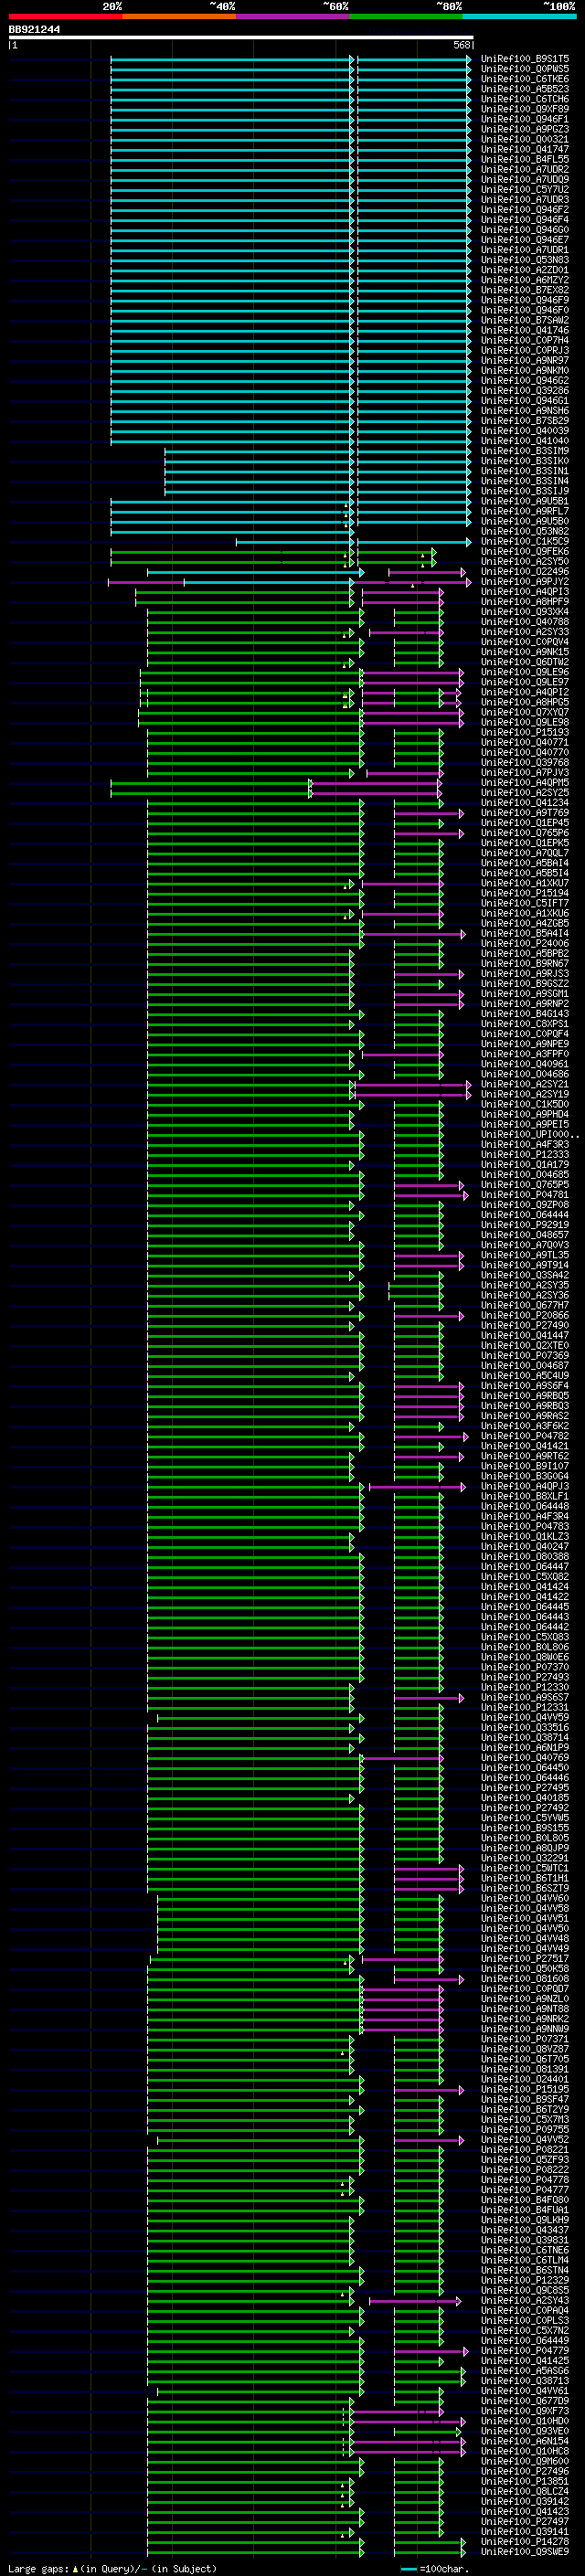Viewport: 585px width, 2576px height.
Task: Select the UniRef100_B3SIJ9 label
Action: (525, 491)
